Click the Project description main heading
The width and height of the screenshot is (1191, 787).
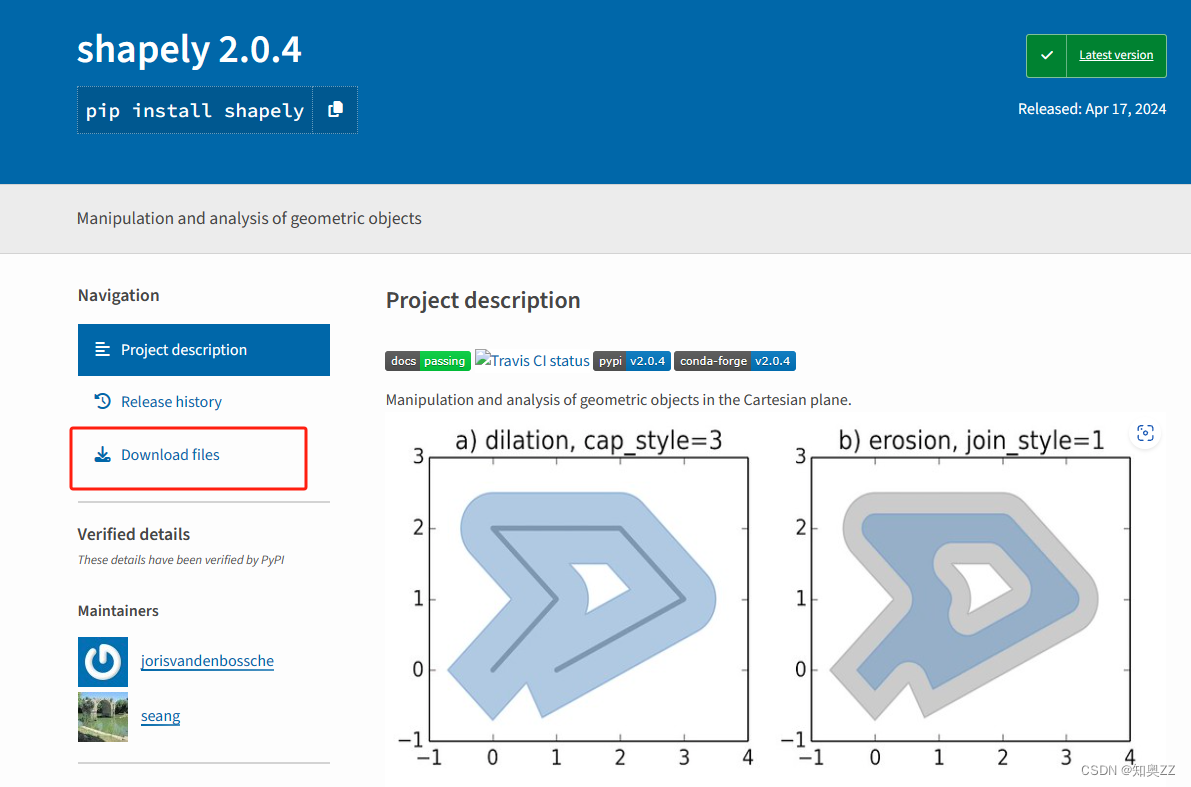pos(483,301)
